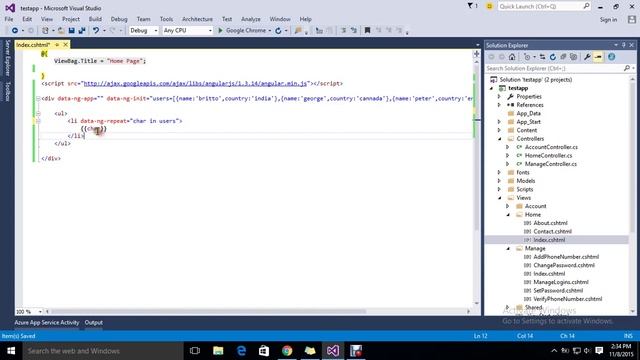Click the angularjs script URL link
640x360 pixels.
tap(195, 83)
